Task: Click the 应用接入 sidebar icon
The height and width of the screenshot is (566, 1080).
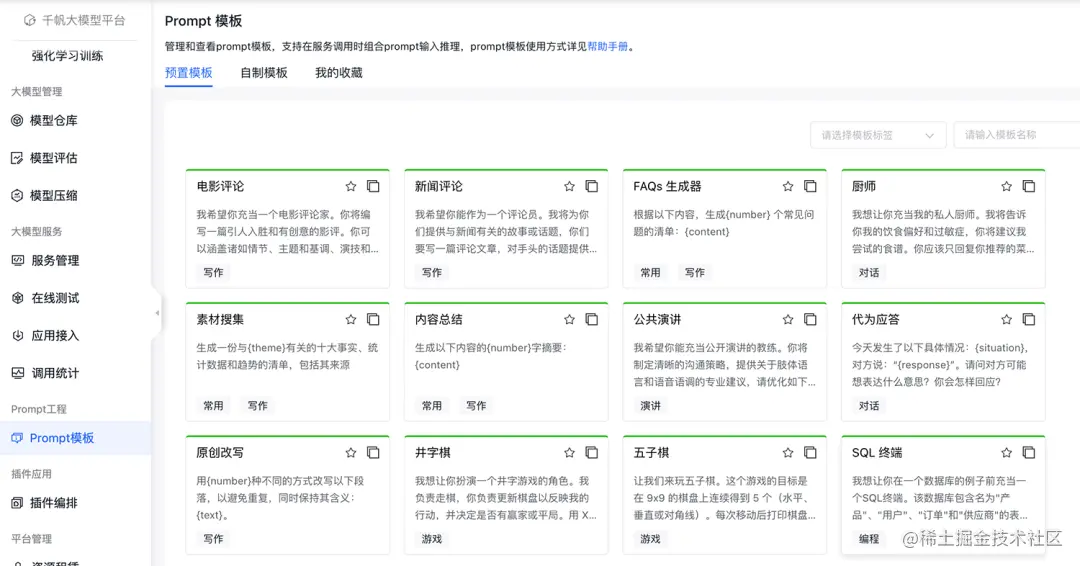Action: pos(18,335)
